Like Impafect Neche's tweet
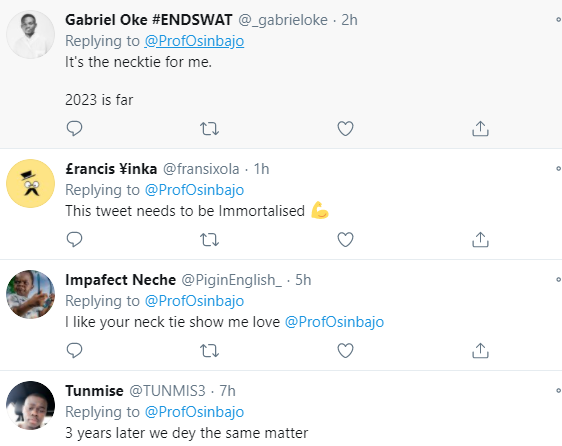 click(x=346, y=350)
